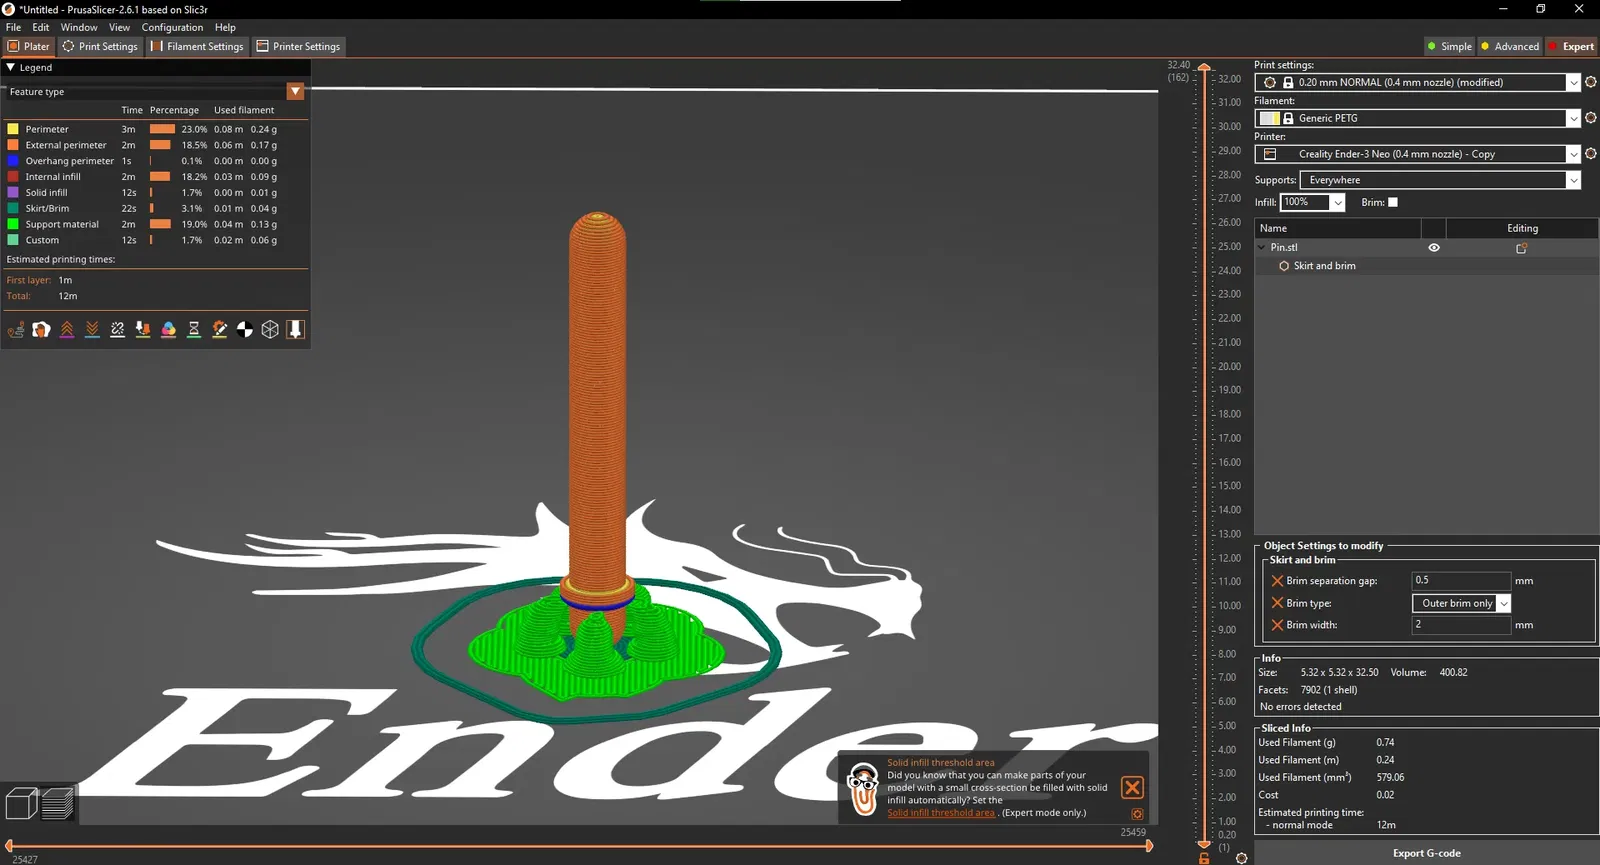Switch to 3D editor view cube icon
This screenshot has width=1600, height=865.
click(x=21, y=803)
